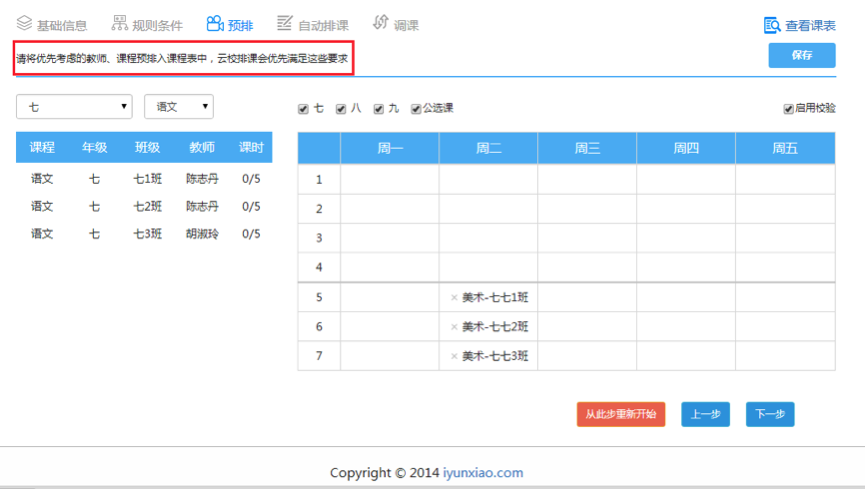Viewport: 866px width, 490px height.
Task: Uncheck the 七 grade checkbox
Action: 304,109
